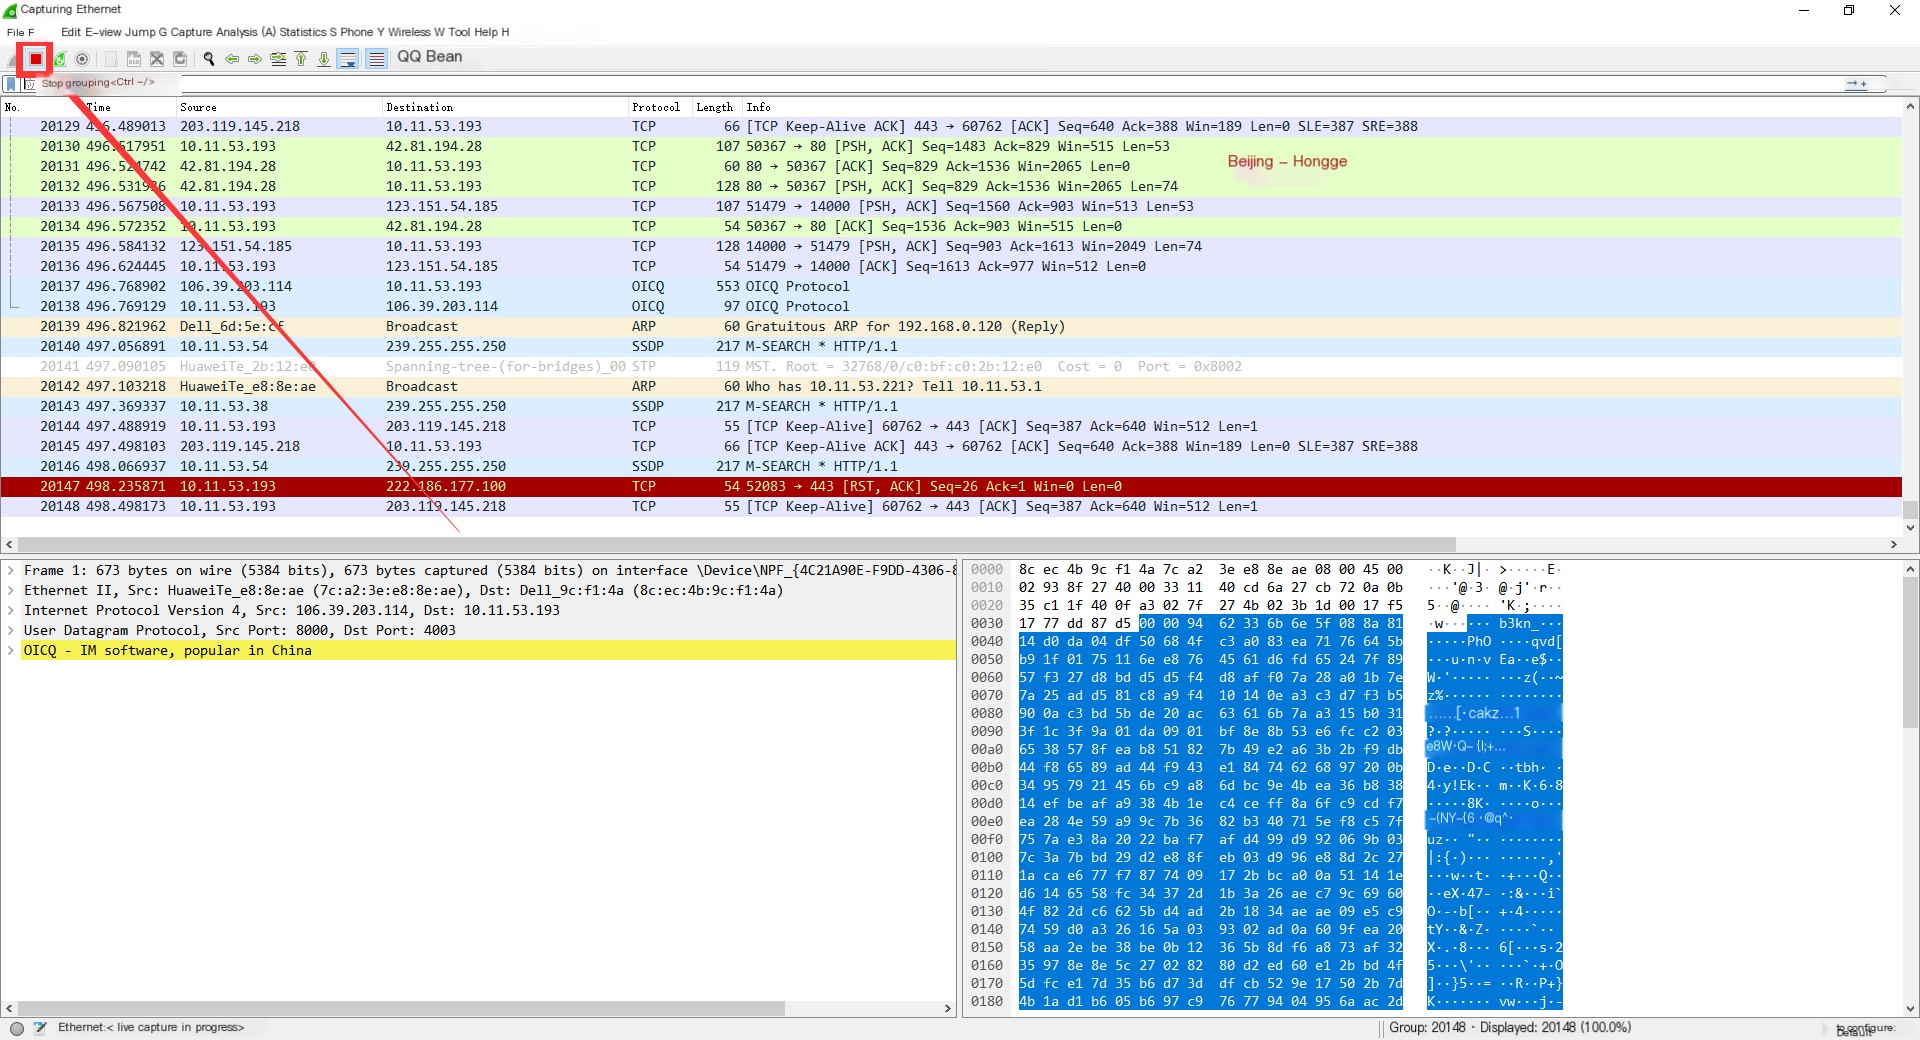Open the Statistics S menu
Screen dimensions: 1920x1040
(308, 32)
